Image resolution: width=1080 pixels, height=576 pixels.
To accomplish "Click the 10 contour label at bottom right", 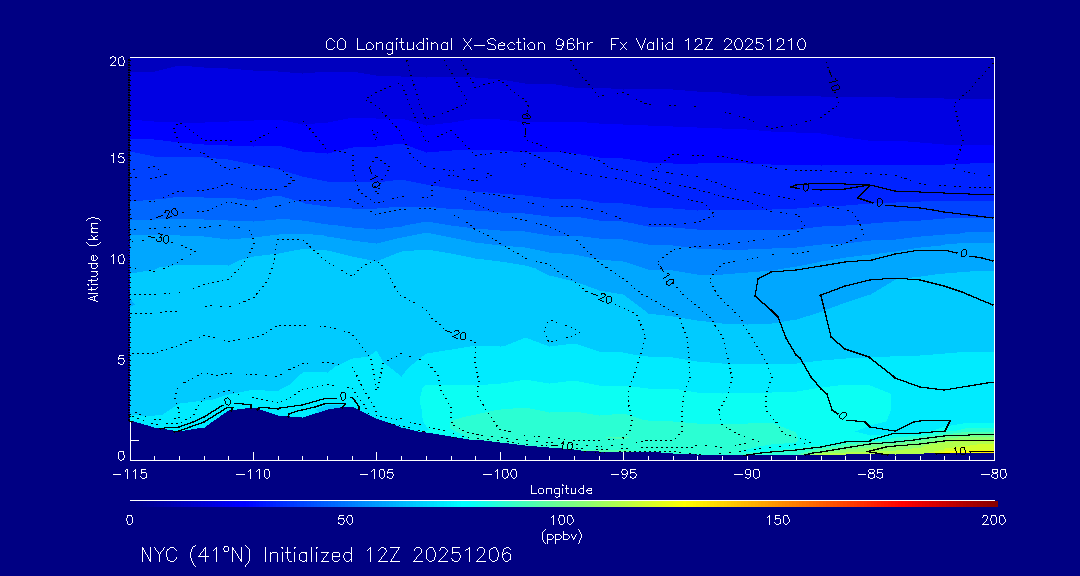I will pos(960,451).
